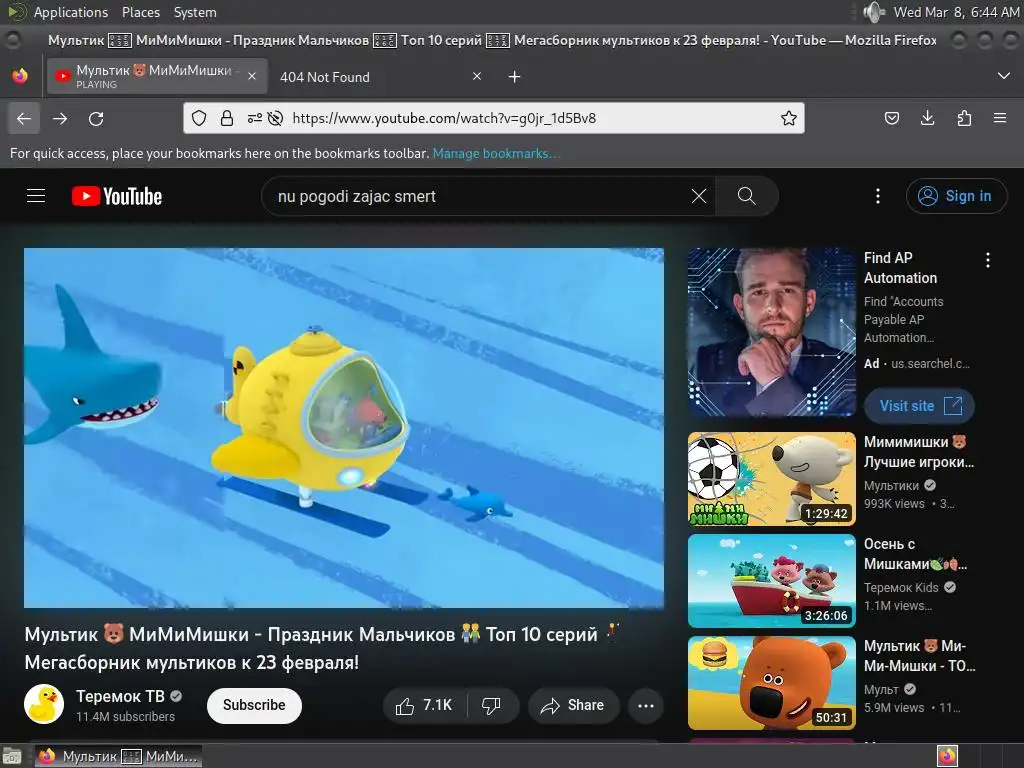List all tabs dropdown arrow
This screenshot has height=768, width=1024.
click(1004, 76)
